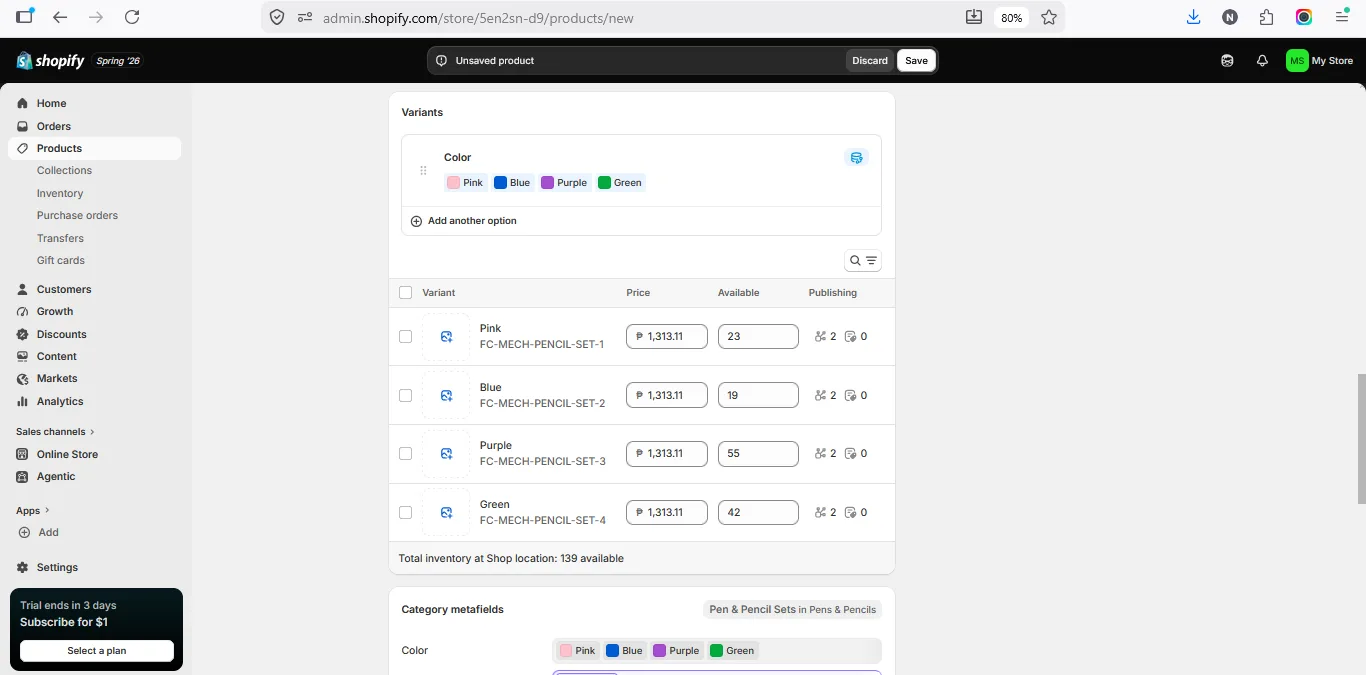Edit the Blue variant available quantity
This screenshot has width=1366, height=675.
758,395
